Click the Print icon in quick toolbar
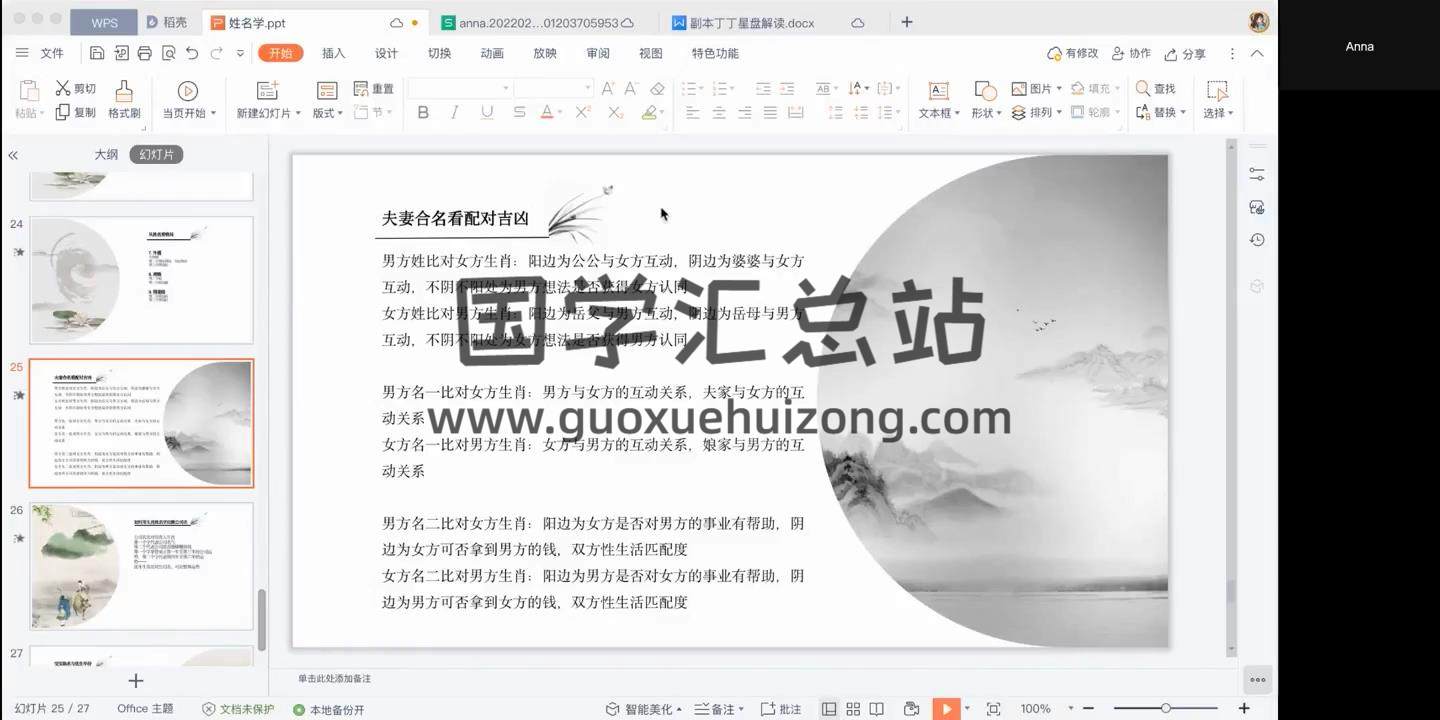Screen dimensions: 1440x720 (x=145, y=53)
